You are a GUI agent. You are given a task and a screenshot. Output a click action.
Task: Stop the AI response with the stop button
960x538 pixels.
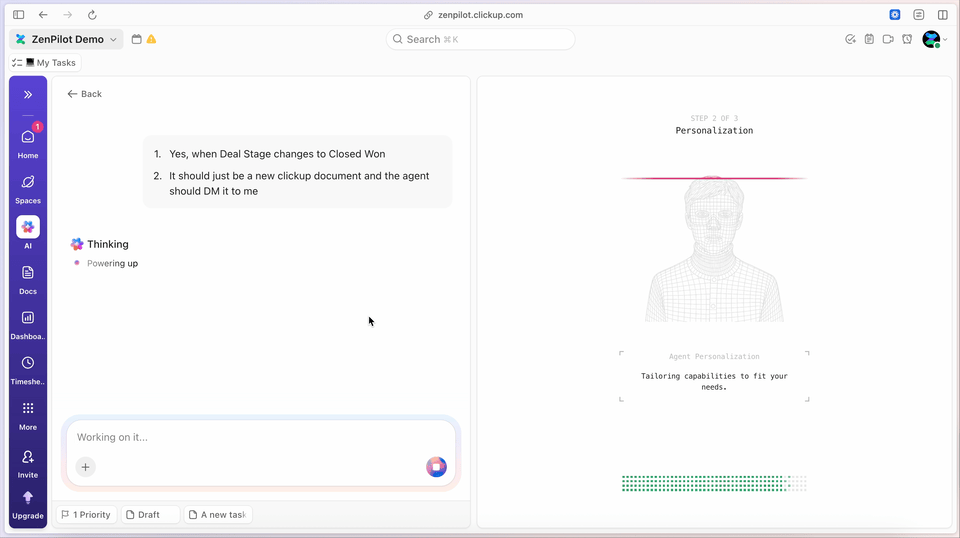pyautogui.click(x=436, y=467)
